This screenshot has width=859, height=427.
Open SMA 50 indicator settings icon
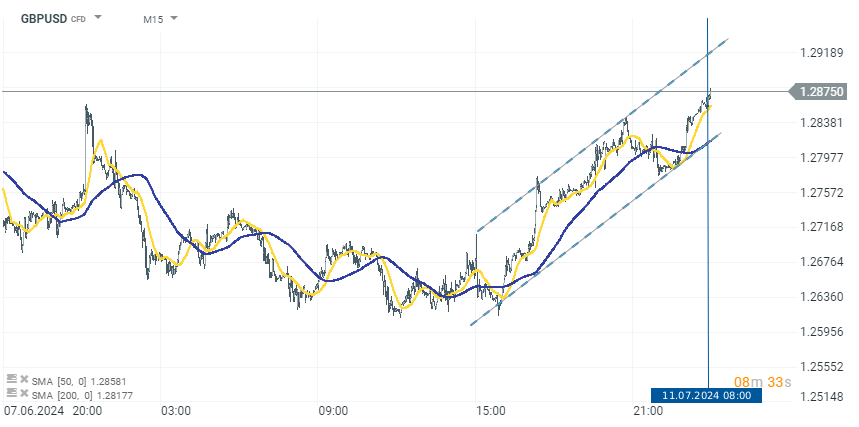pyautogui.click(x=11, y=380)
